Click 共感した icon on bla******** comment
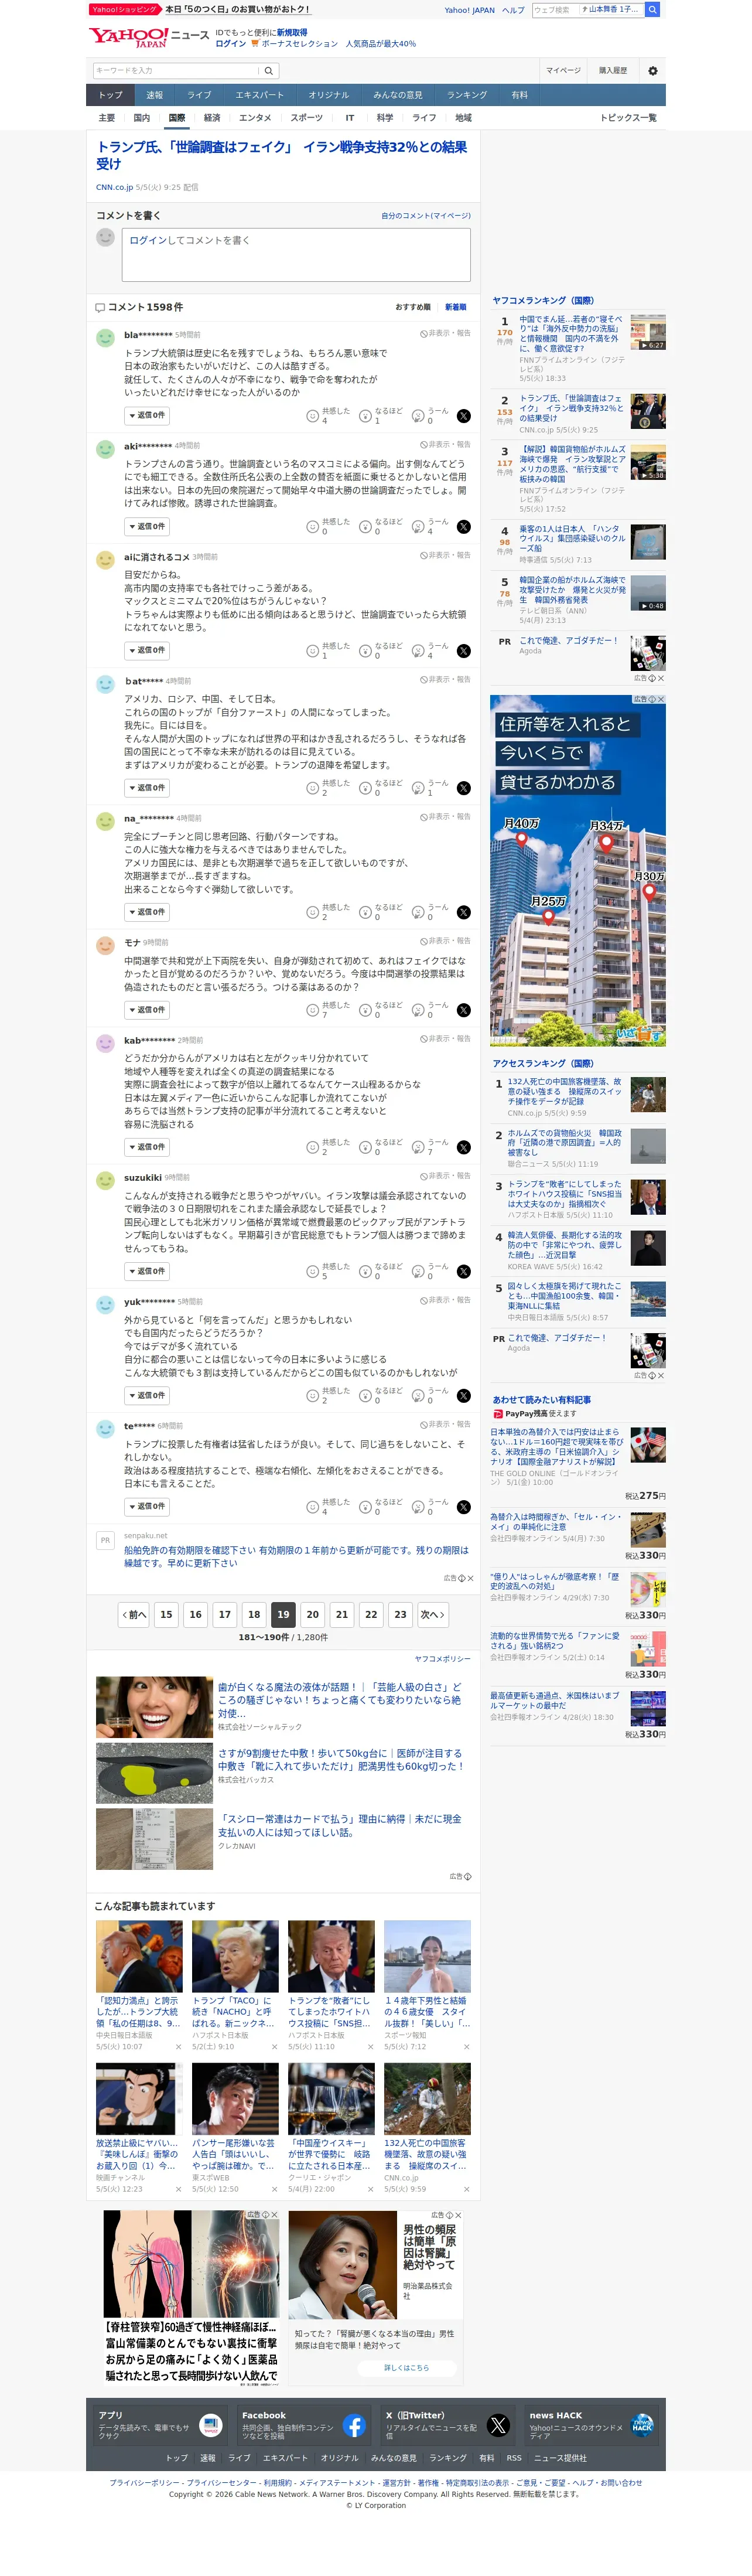 pyautogui.click(x=312, y=416)
